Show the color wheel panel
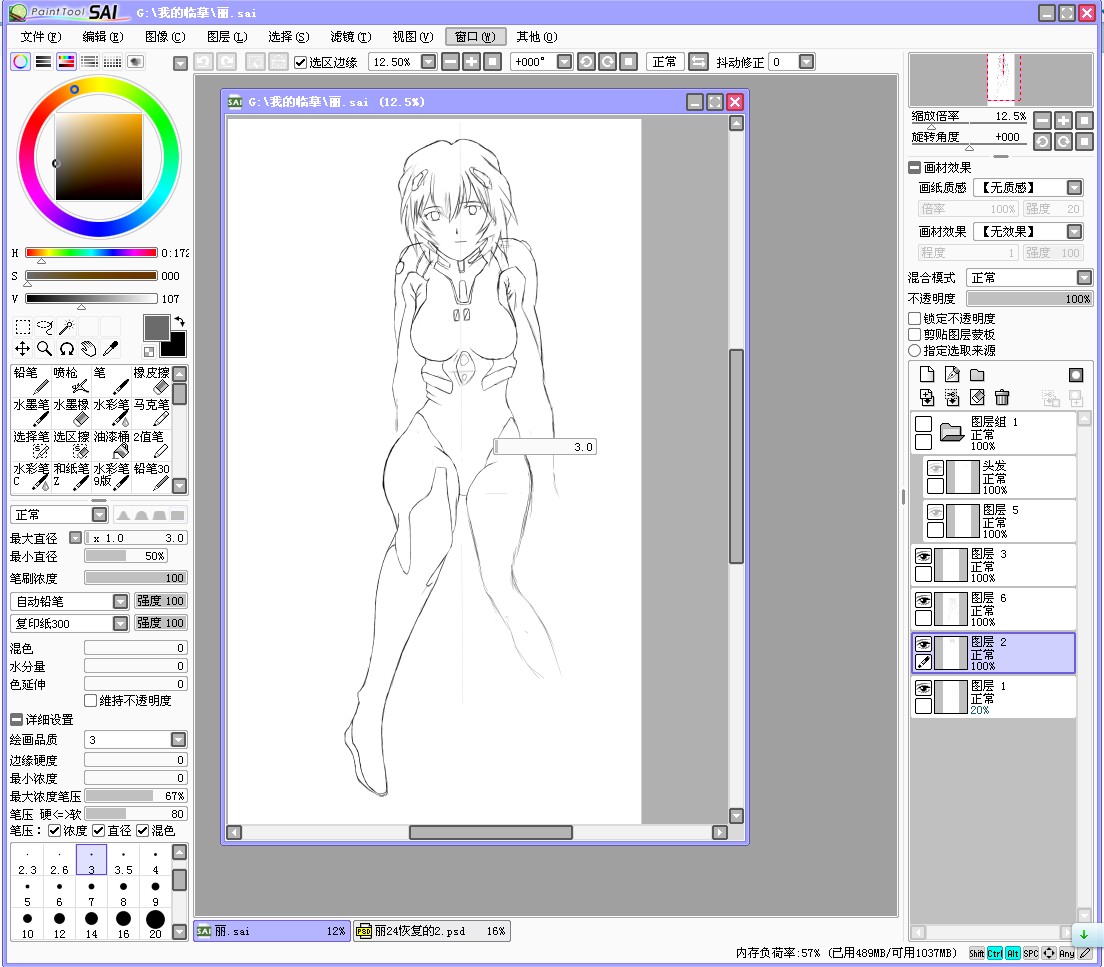 tap(20, 61)
